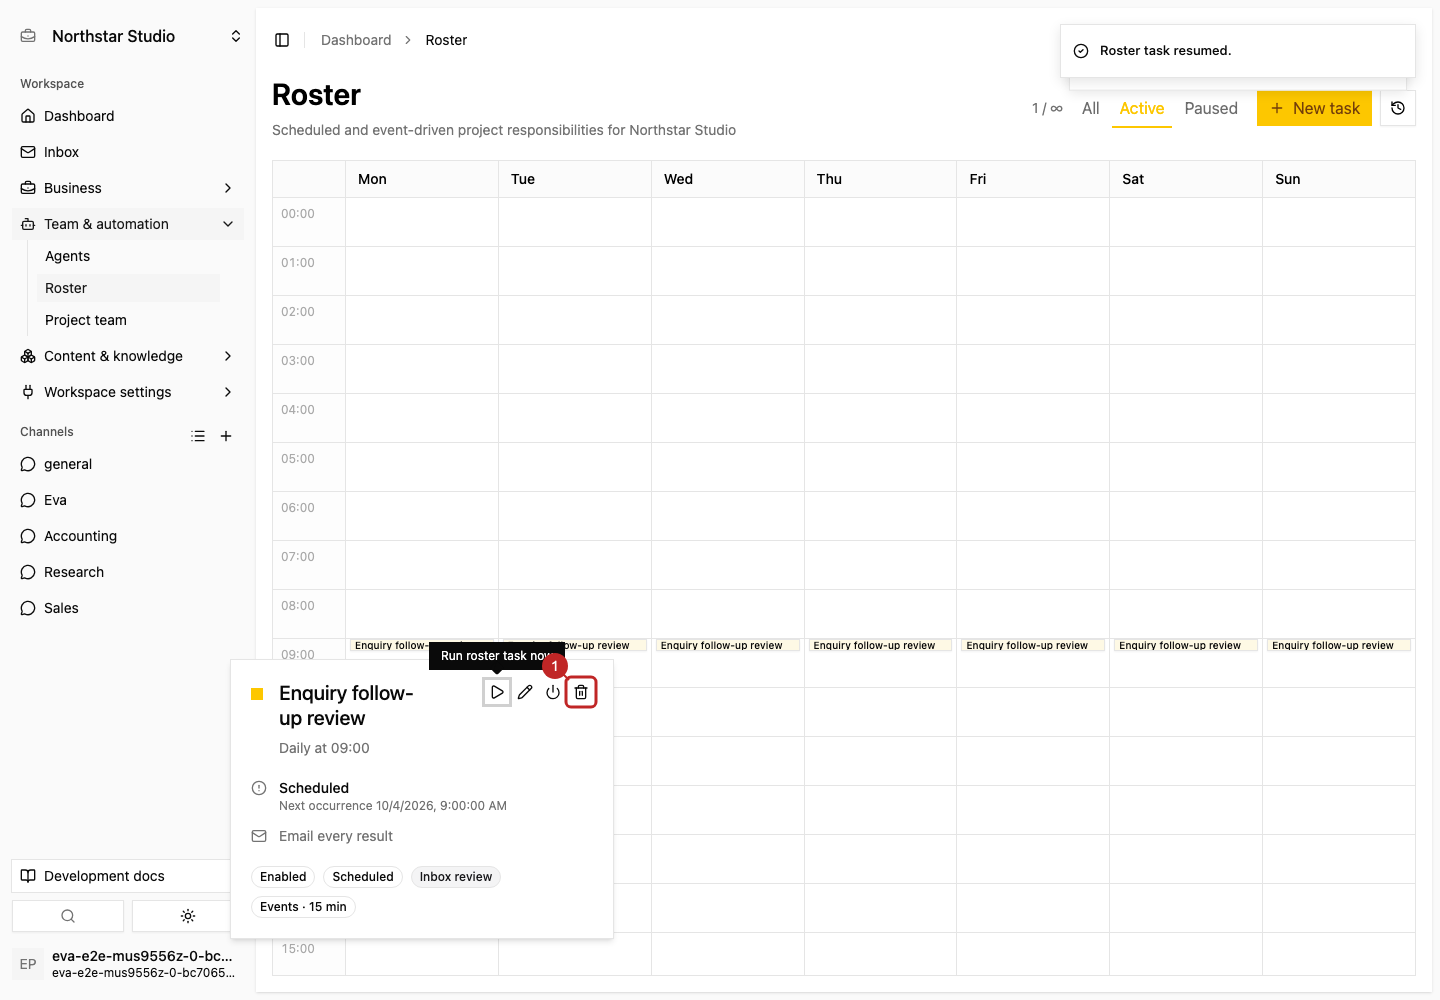Viewport: 1440px width, 1000px height.
Task: Create a New task
Action: coord(1314,108)
